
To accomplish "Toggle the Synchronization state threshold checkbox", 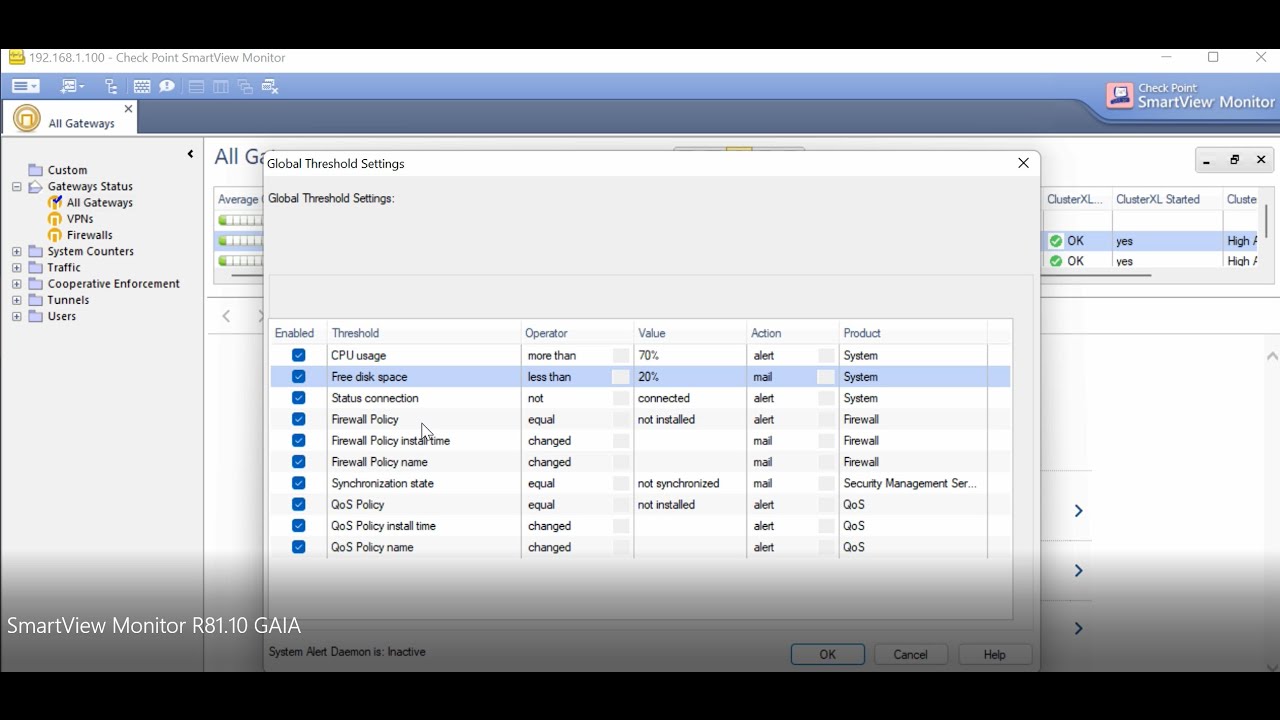I will pos(298,483).
